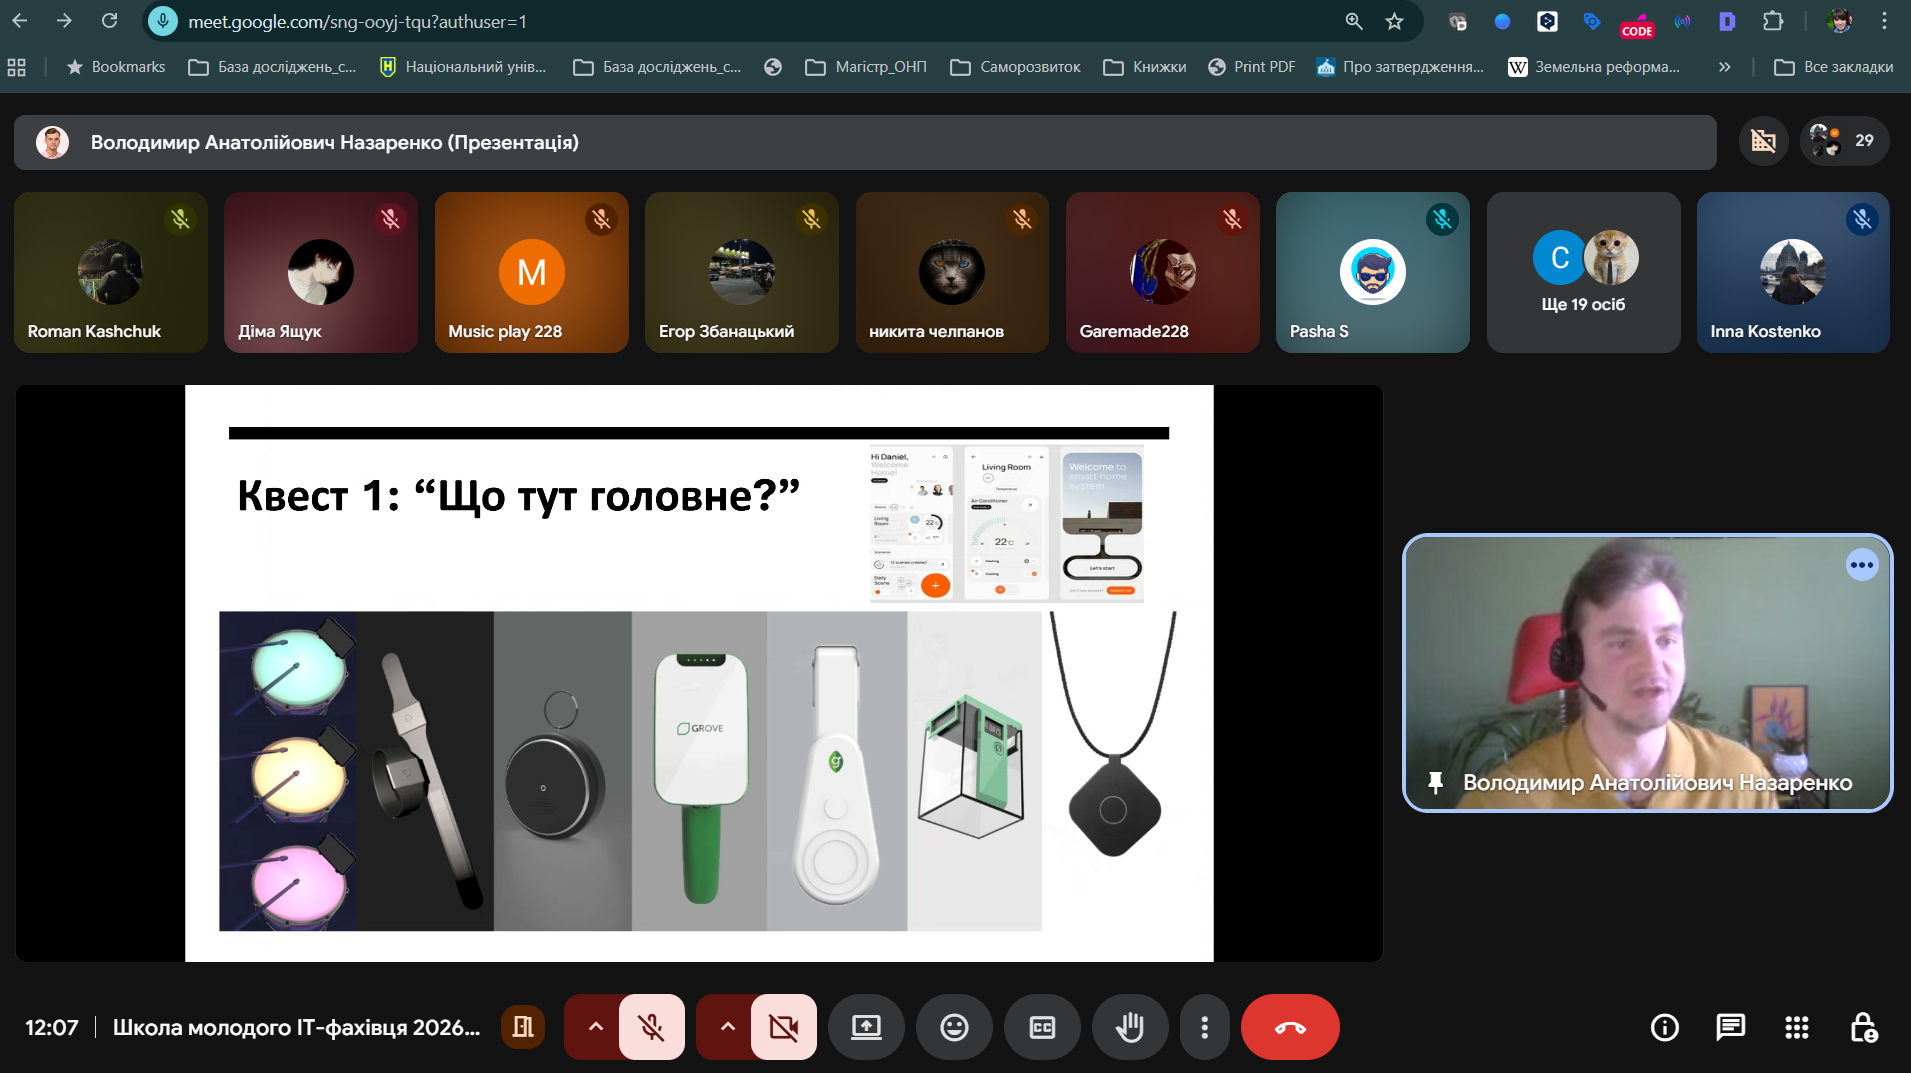Viewport: 1911px width, 1073px height.
Task: Open the chat panel
Action: (x=1730, y=1027)
